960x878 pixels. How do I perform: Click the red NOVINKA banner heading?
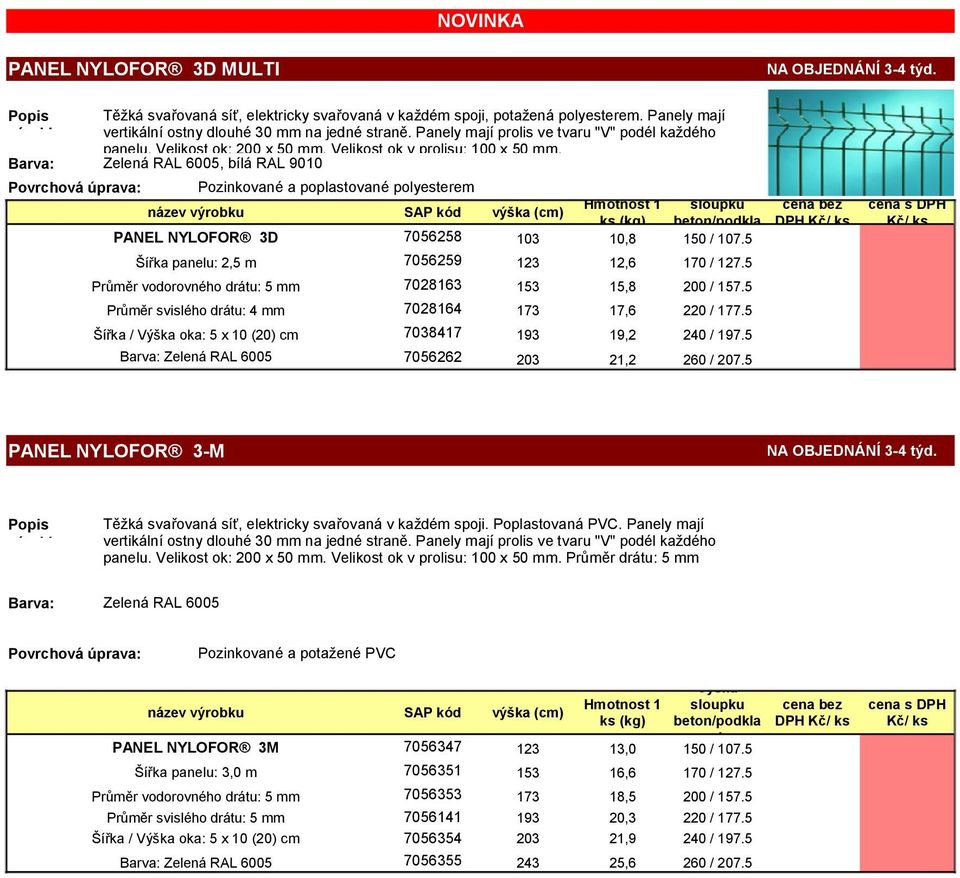click(480, 21)
